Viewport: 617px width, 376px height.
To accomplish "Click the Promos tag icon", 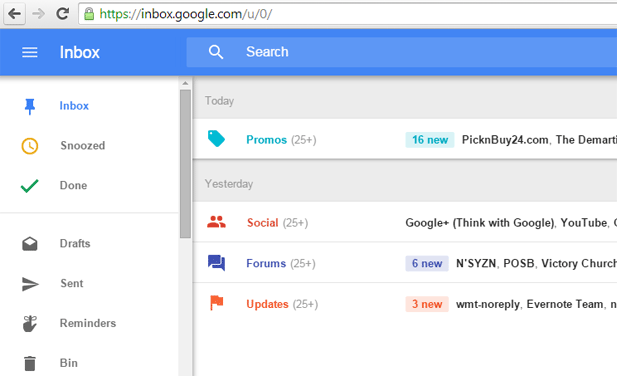I will click(216, 138).
